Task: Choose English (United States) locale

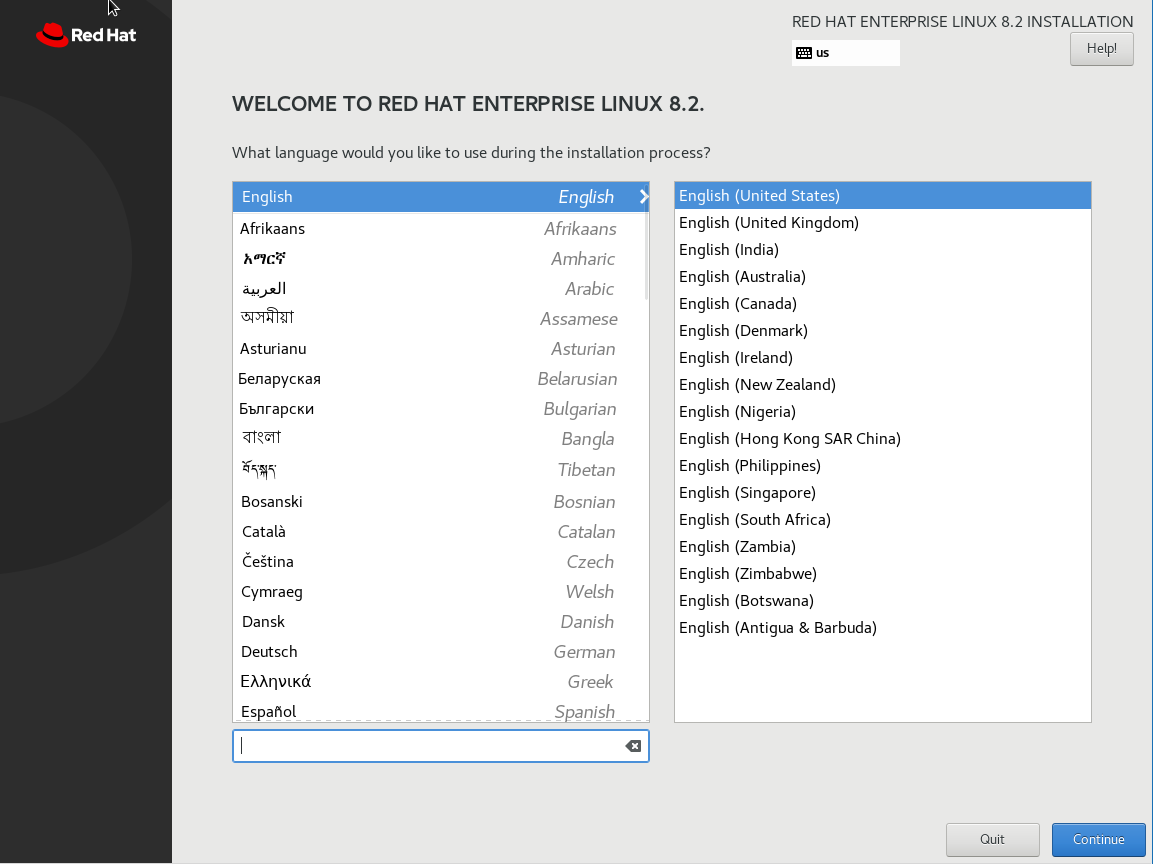Action: pos(882,196)
